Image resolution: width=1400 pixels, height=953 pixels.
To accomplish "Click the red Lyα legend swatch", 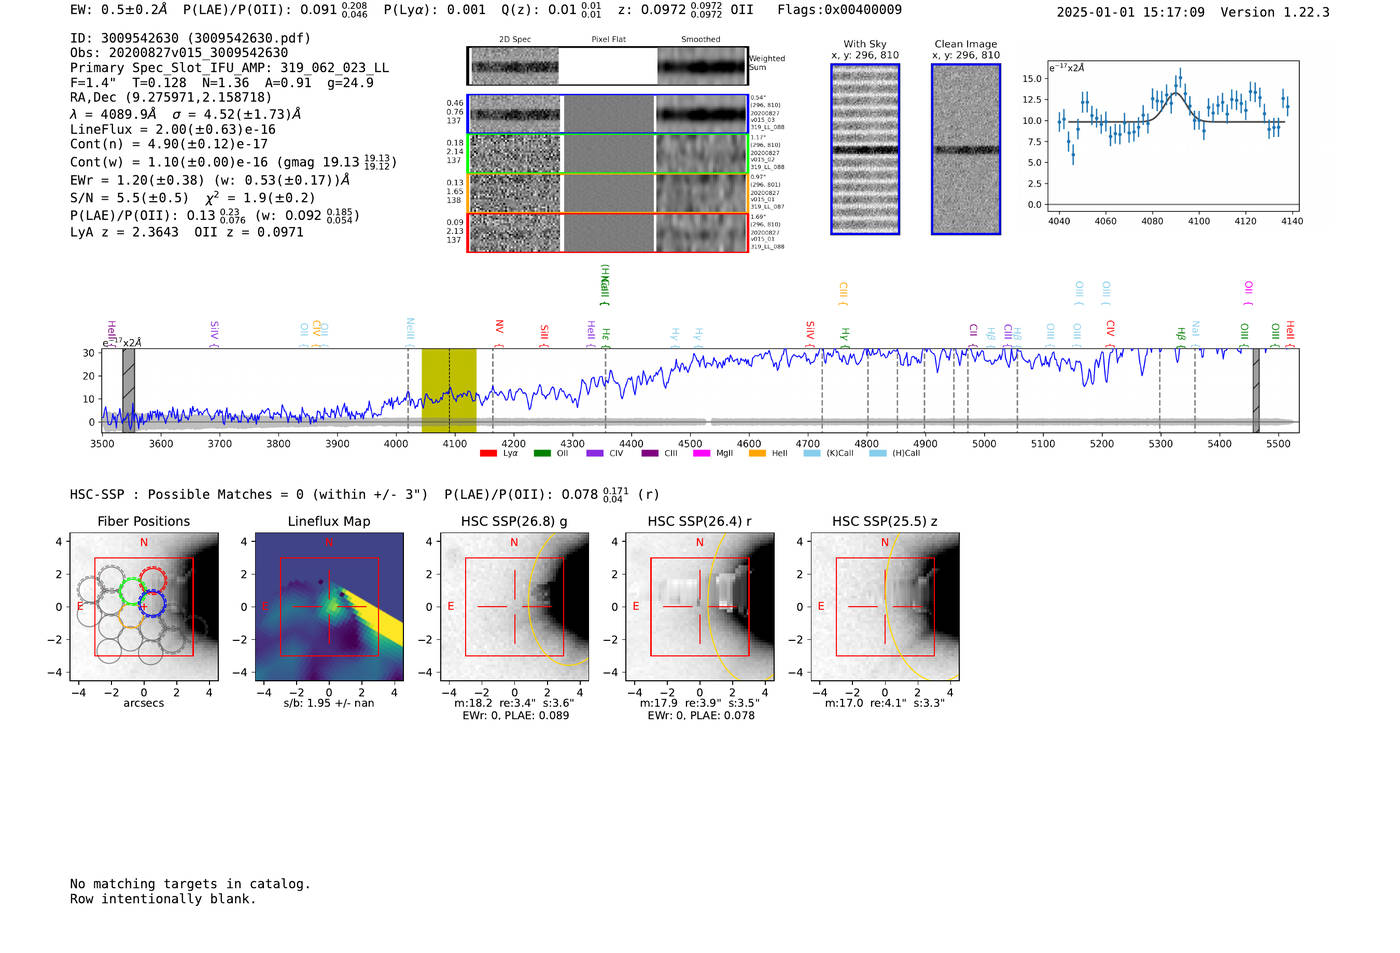I will tap(488, 454).
